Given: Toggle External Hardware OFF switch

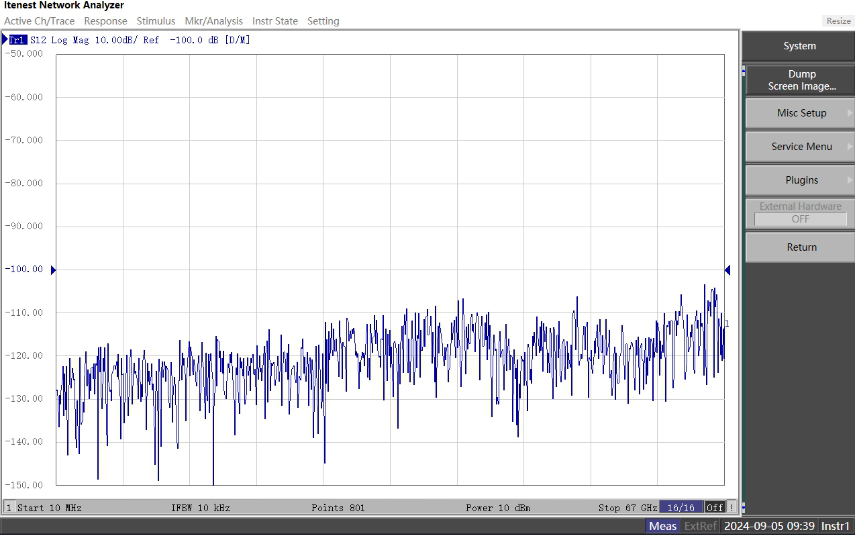Looking at the screenshot, I should point(800,219).
